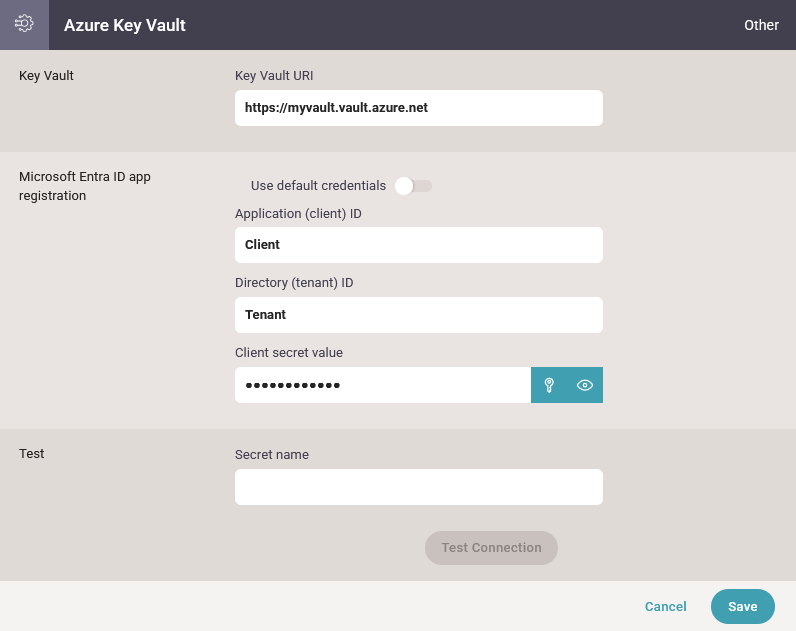Click the Other category label in header
Image resolution: width=796 pixels, height=631 pixels.
click(761, 25)
